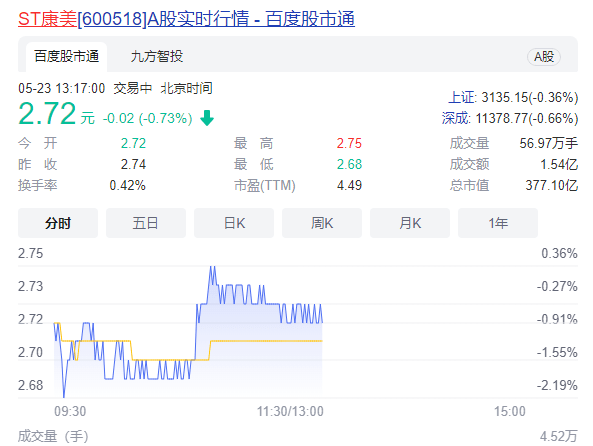This screenshot has height=446, width=593.
Task: Click the 最高 value 2.75
Action: coord(349,143)
